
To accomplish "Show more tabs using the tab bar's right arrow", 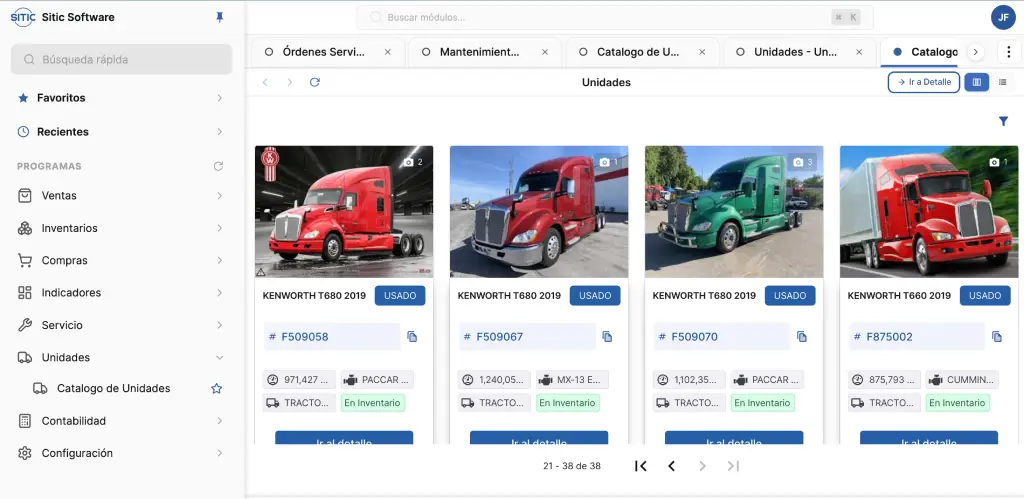I will click(975, 52).
